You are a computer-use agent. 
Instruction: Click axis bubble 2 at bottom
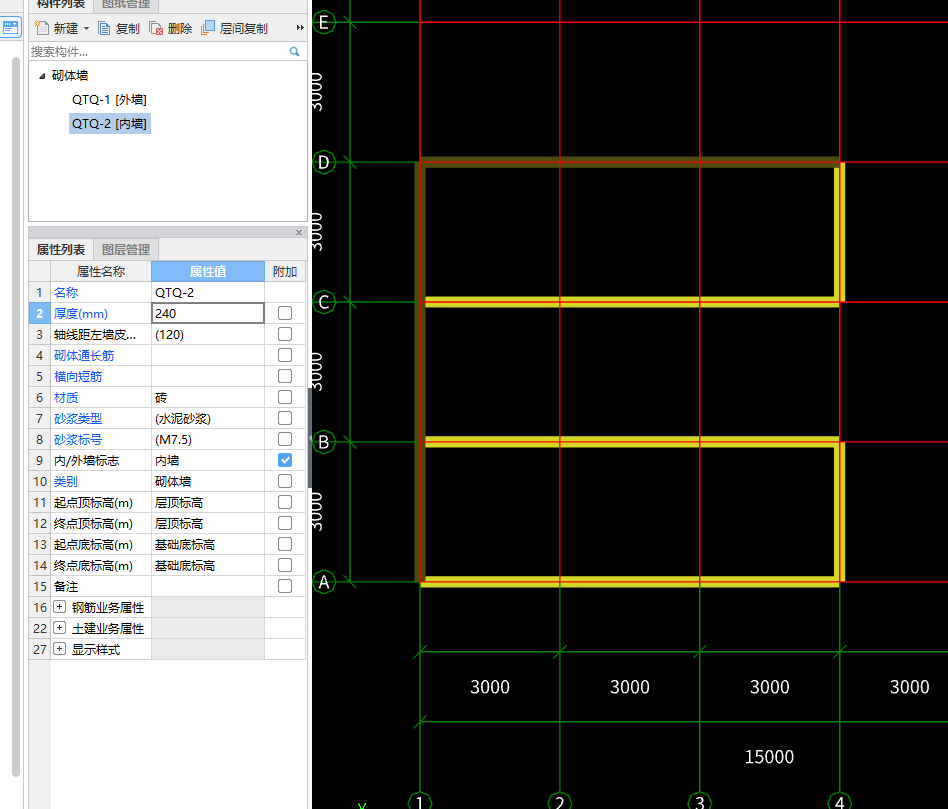560,801
